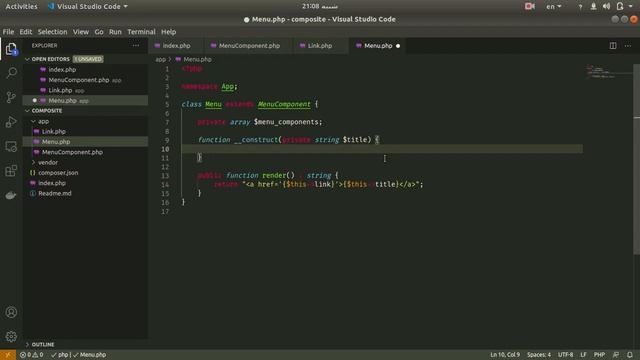Open the Visual Studio Code app menu

(x=87, y=7)
